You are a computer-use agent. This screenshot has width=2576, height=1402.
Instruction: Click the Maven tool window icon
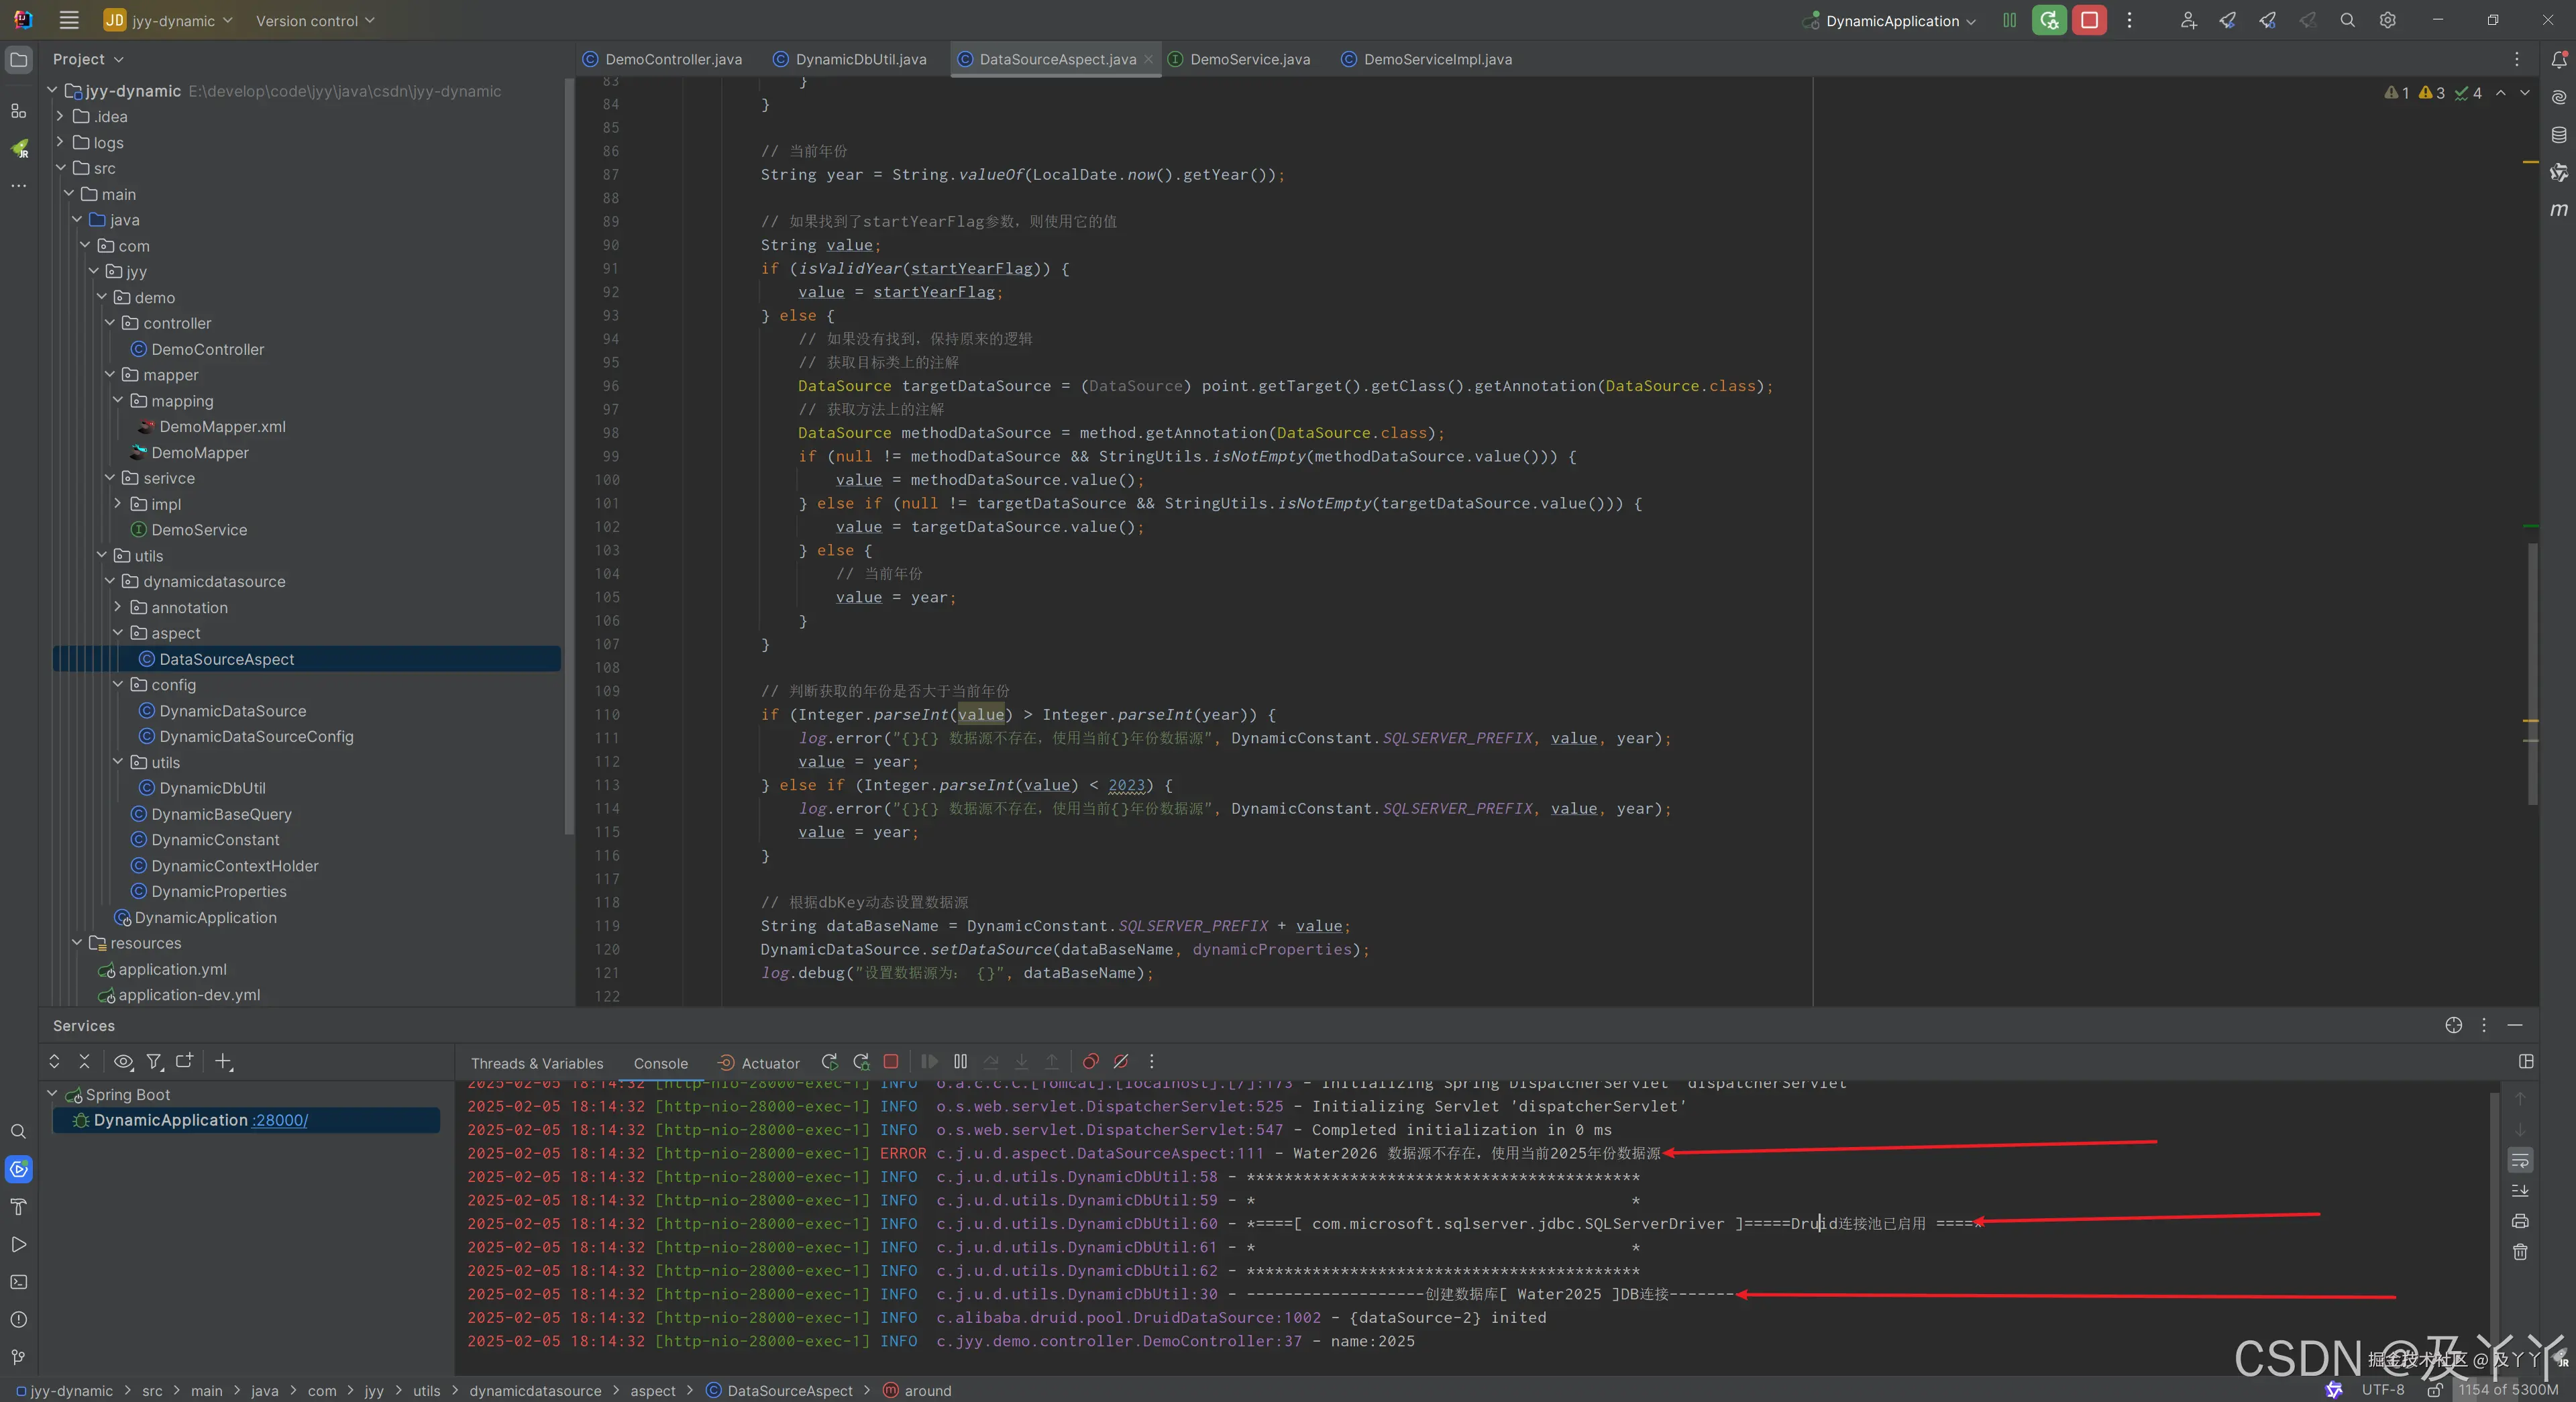pos(2558,210)
